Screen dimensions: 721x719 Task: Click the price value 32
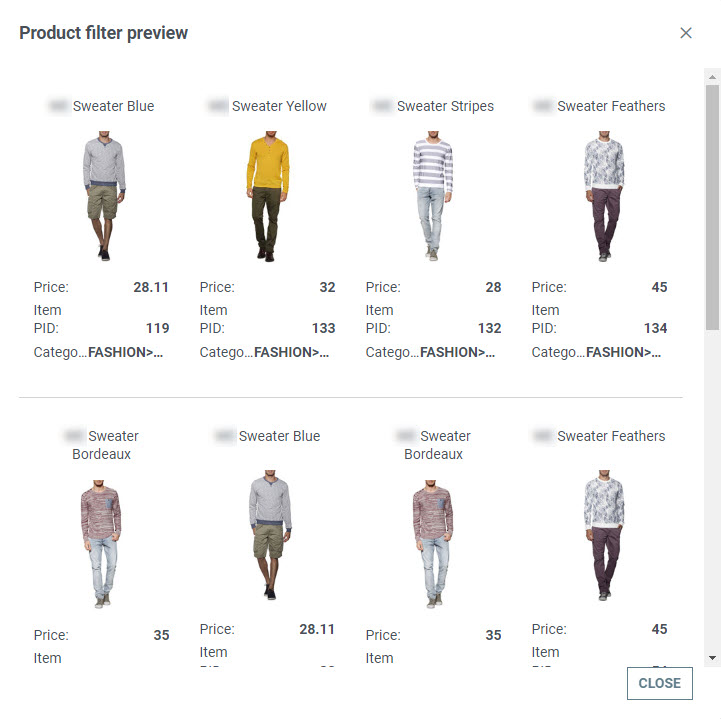[327, 287]
